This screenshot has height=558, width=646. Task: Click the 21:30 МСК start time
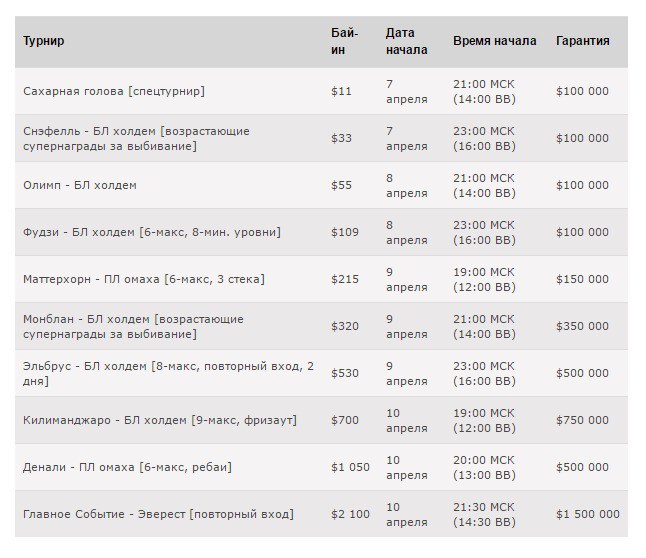(x=483, y=507)
